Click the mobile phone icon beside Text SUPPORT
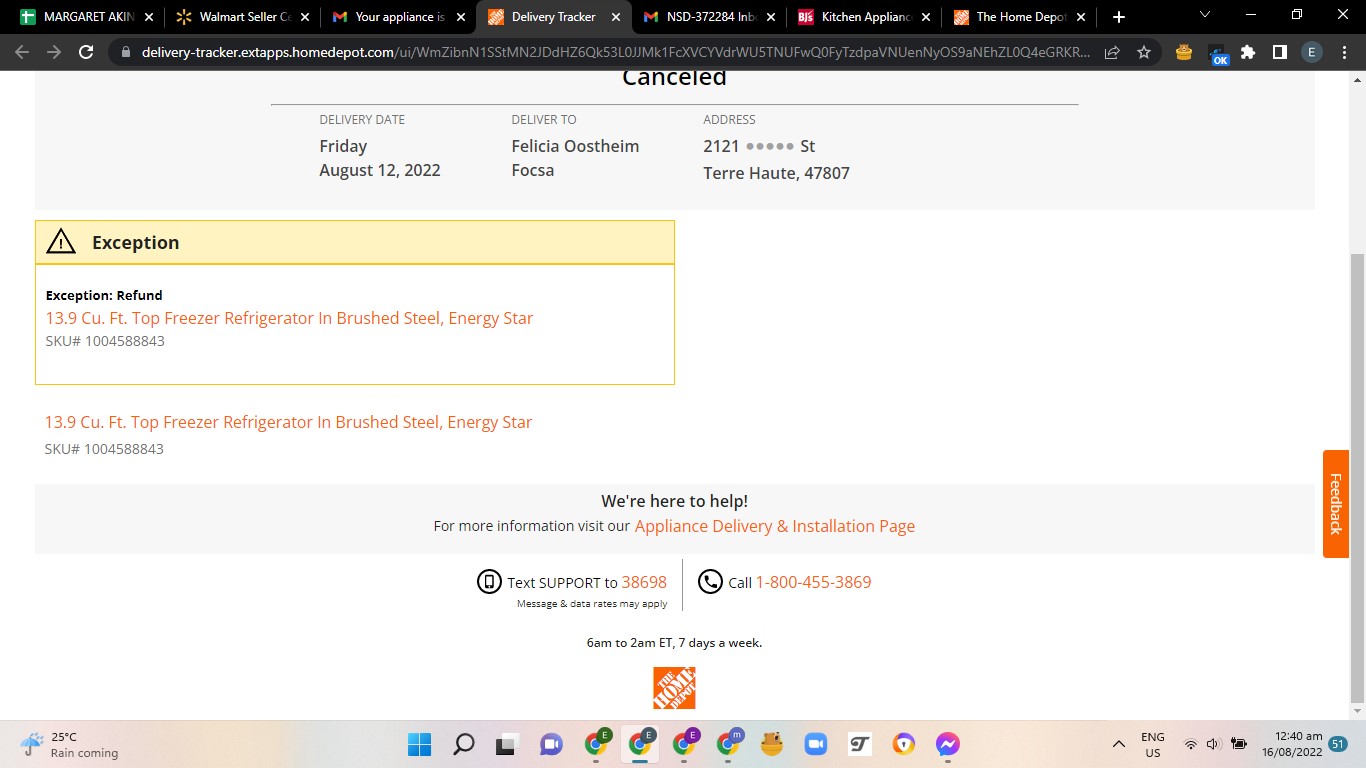1366x768 pixels. (489, 581)
